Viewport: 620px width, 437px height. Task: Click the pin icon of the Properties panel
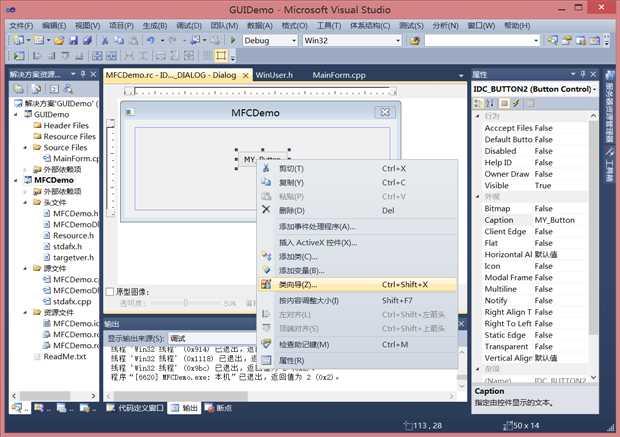click(583, 74)
